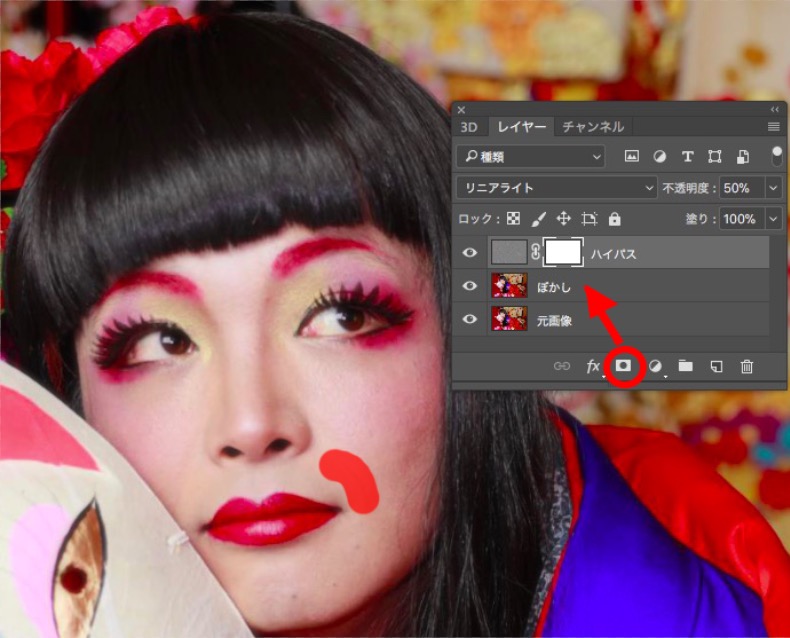This screenshot has height=638, width=790.
Task: Create a new layer icon
Action: pos(716,366)
